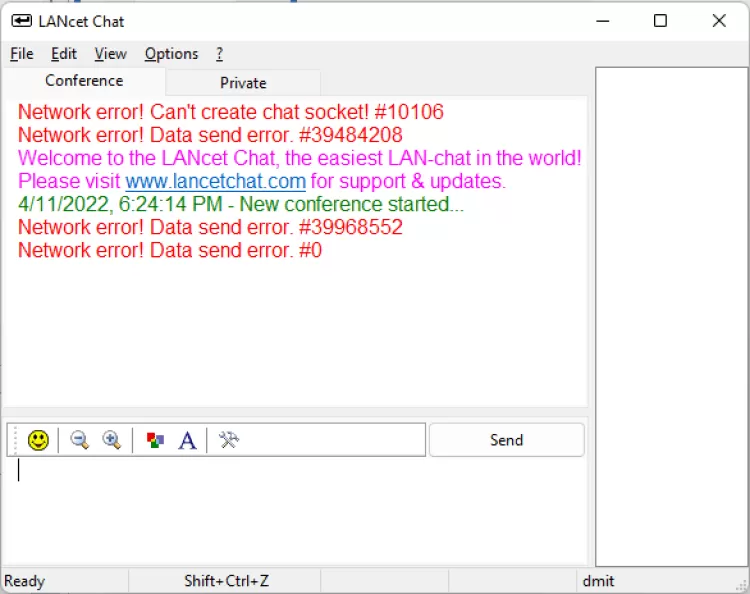Focus the message text input area
Image resolution: width=750 pixels, height=594 pixels.
click(x=296, y=511)
